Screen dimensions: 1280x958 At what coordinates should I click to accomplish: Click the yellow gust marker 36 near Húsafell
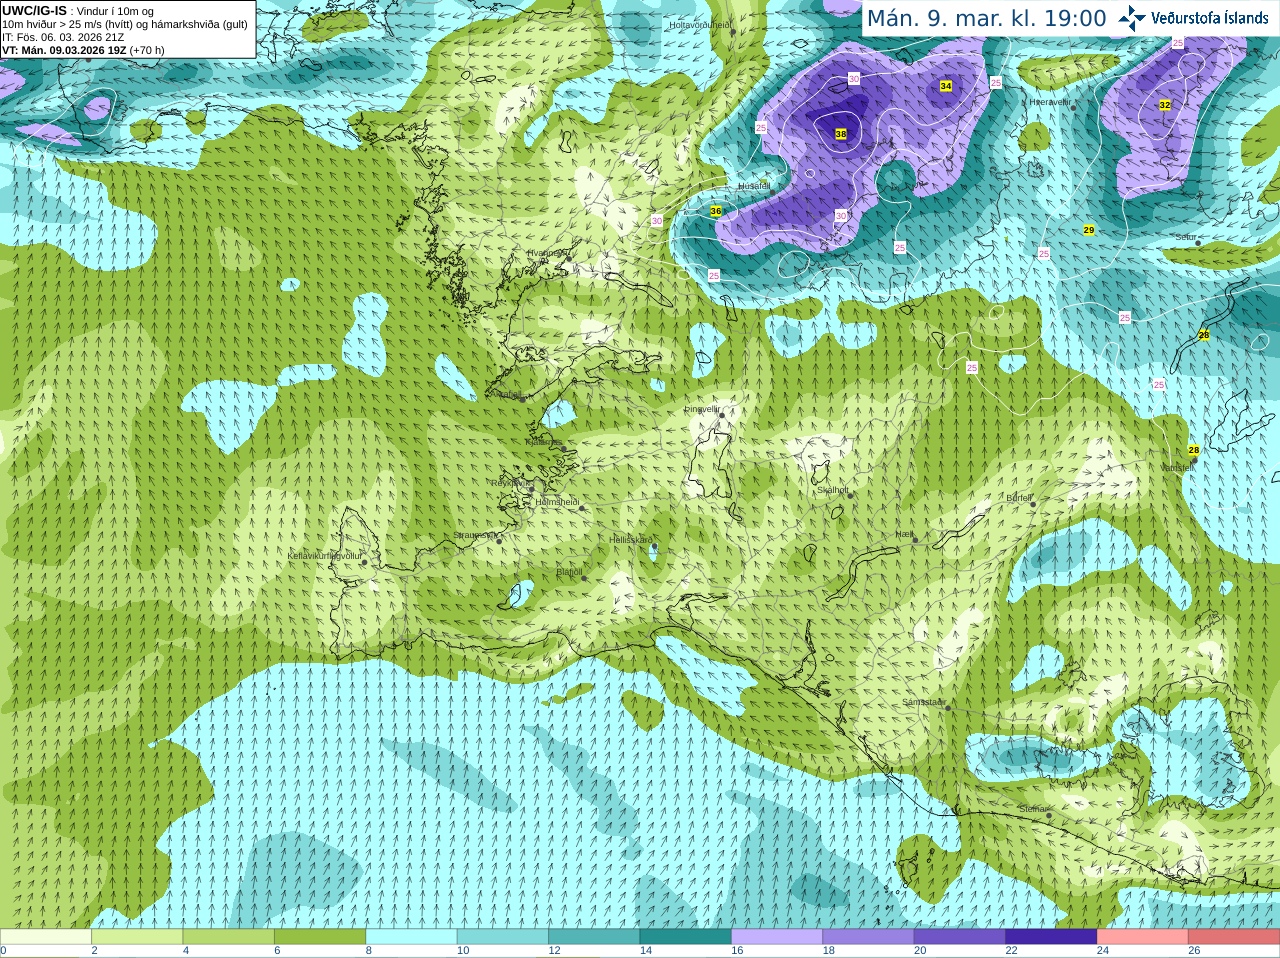coord(716,211)
